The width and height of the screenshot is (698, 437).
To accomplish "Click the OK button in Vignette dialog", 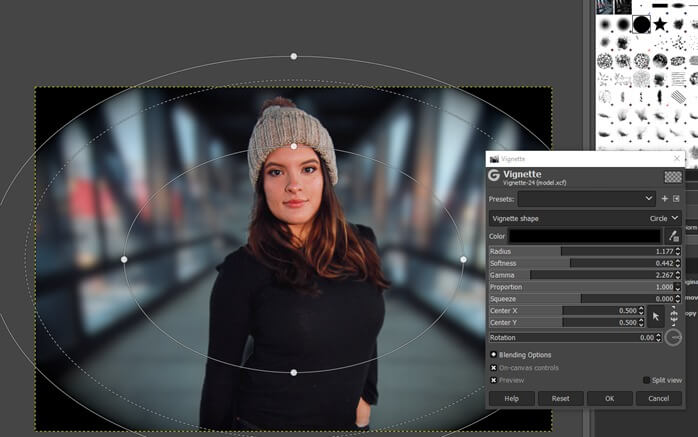I will (609, 398).
